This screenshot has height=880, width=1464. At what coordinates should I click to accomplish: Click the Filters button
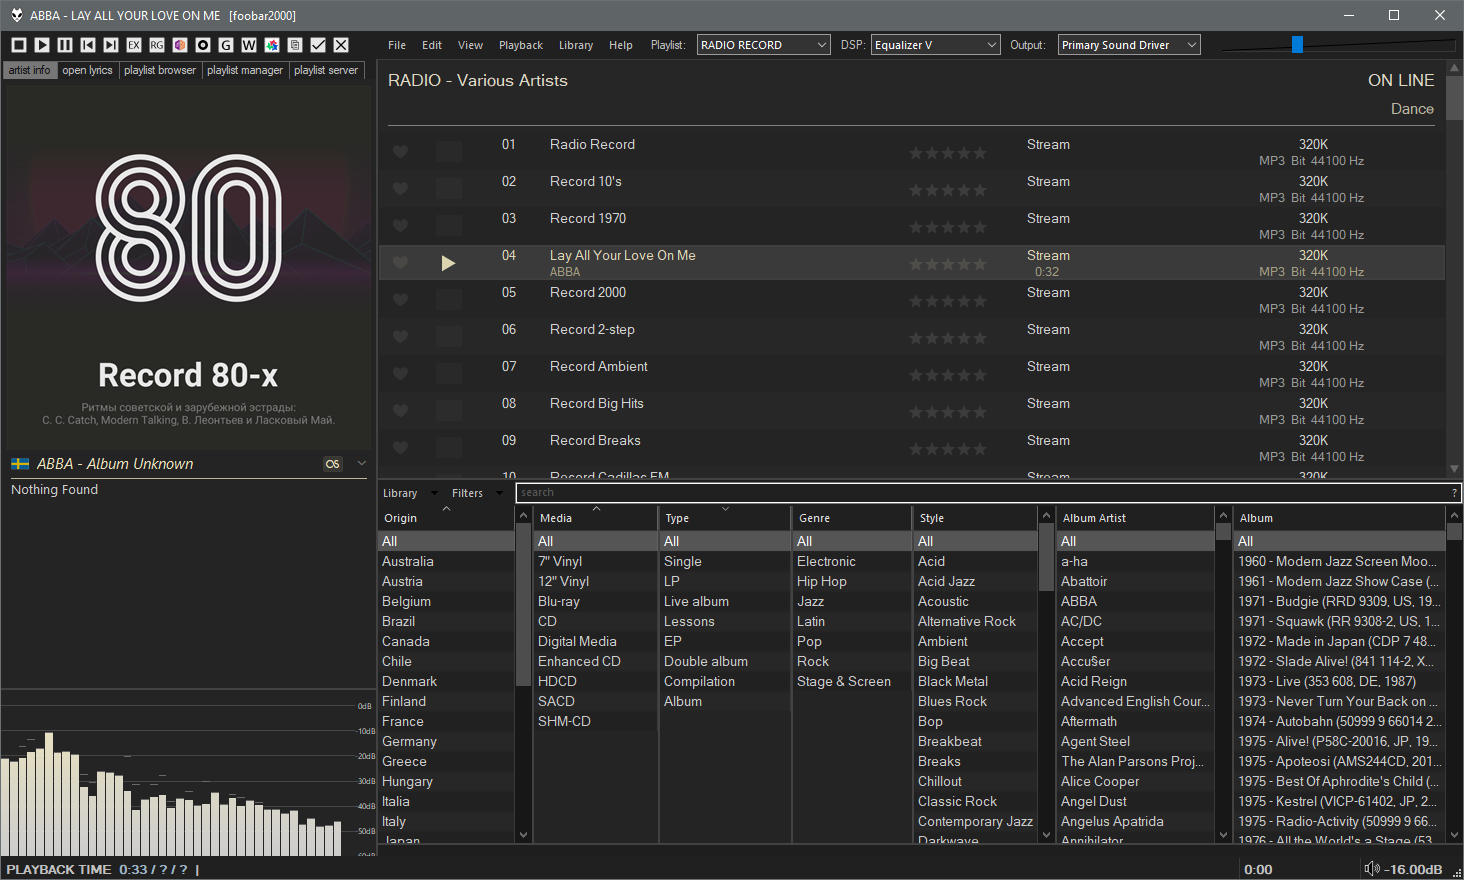[467, 493]
